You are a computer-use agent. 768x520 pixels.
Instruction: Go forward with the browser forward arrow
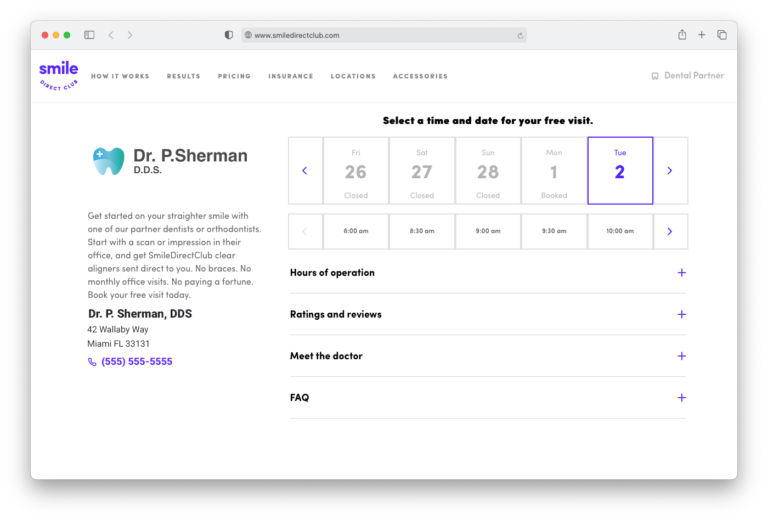tap(130, 35)
